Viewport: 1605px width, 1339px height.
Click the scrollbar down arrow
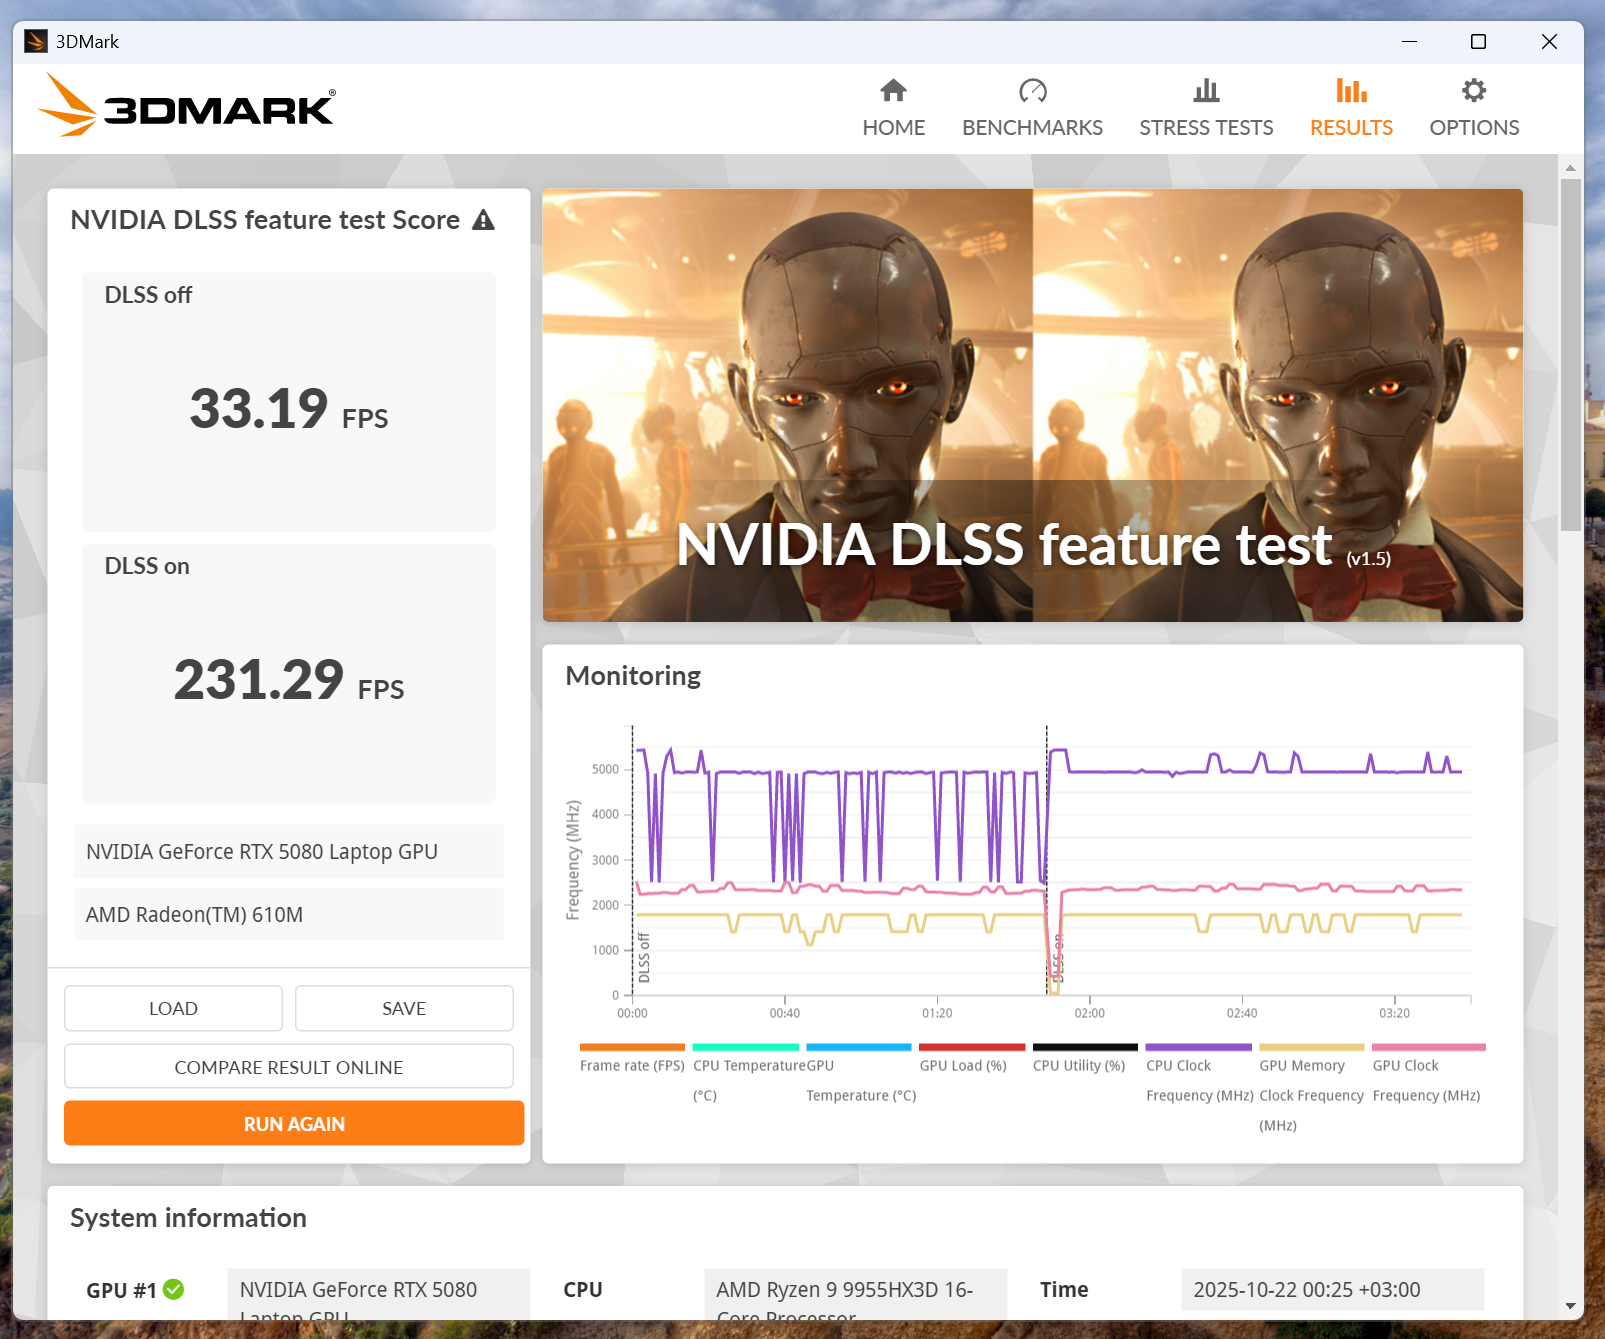point(1570,1306)
